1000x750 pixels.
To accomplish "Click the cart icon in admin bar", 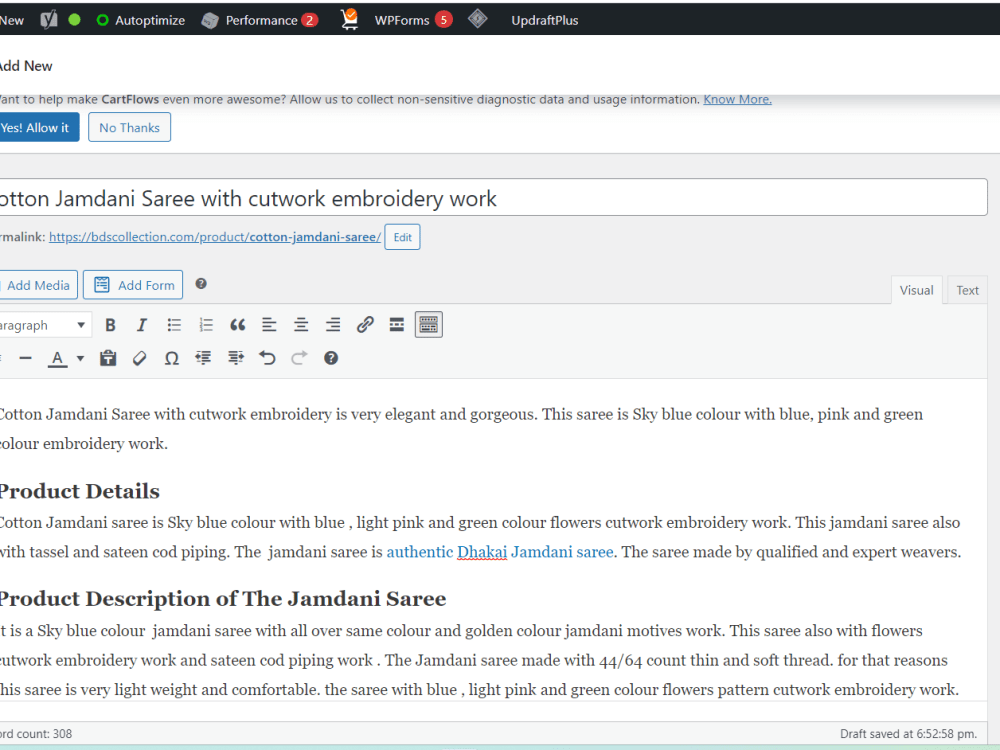I will point(349,19).
